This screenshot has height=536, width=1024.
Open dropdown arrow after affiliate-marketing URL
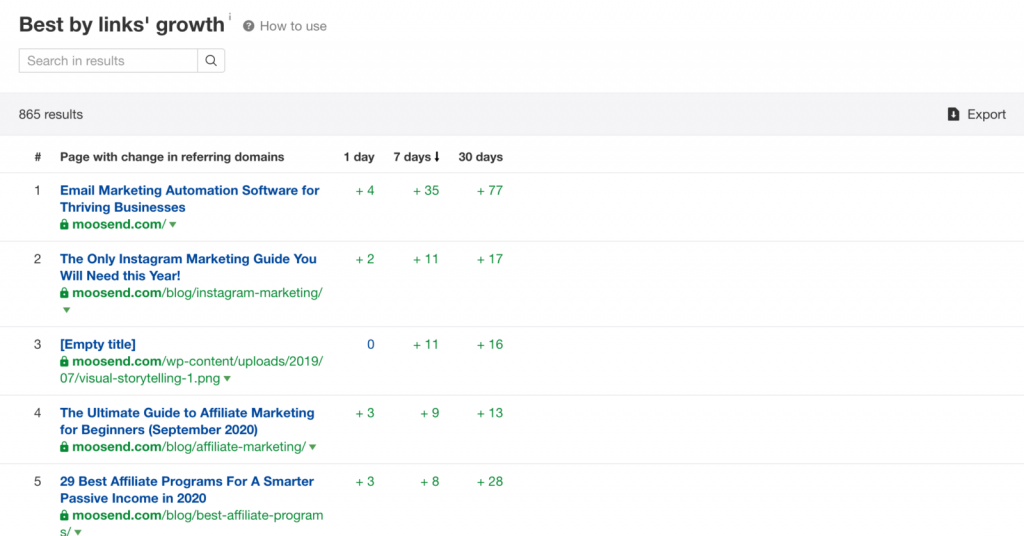click(313, 447)
